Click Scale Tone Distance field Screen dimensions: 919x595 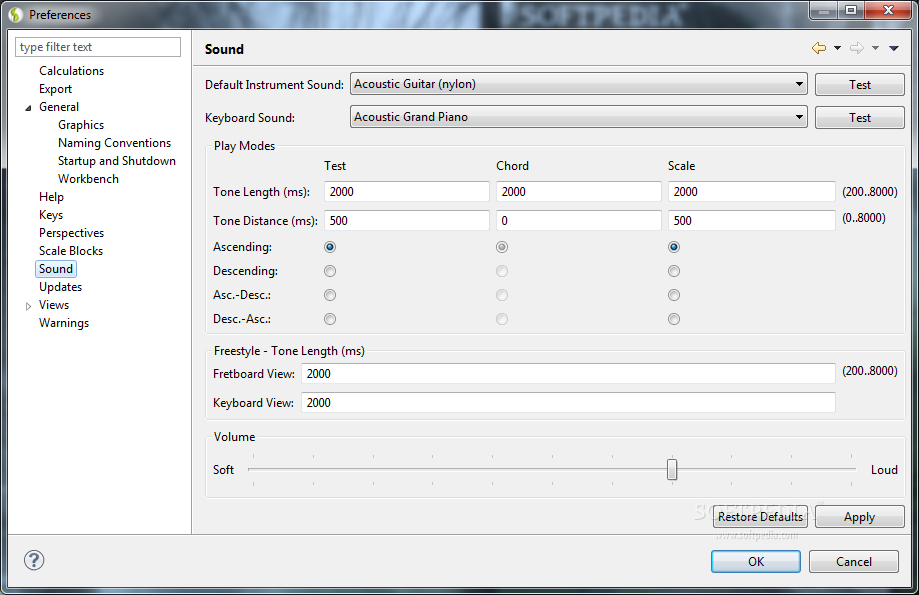pos(752,220)
